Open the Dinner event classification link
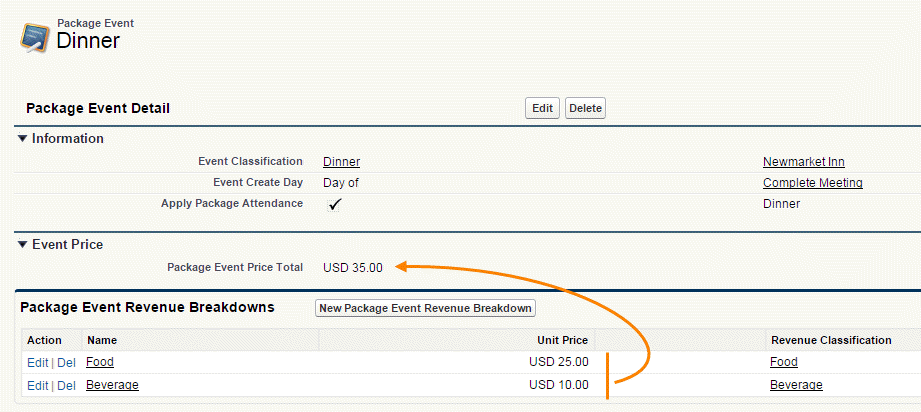The width and height of the screenshot is (921, 412). (341, 162)
